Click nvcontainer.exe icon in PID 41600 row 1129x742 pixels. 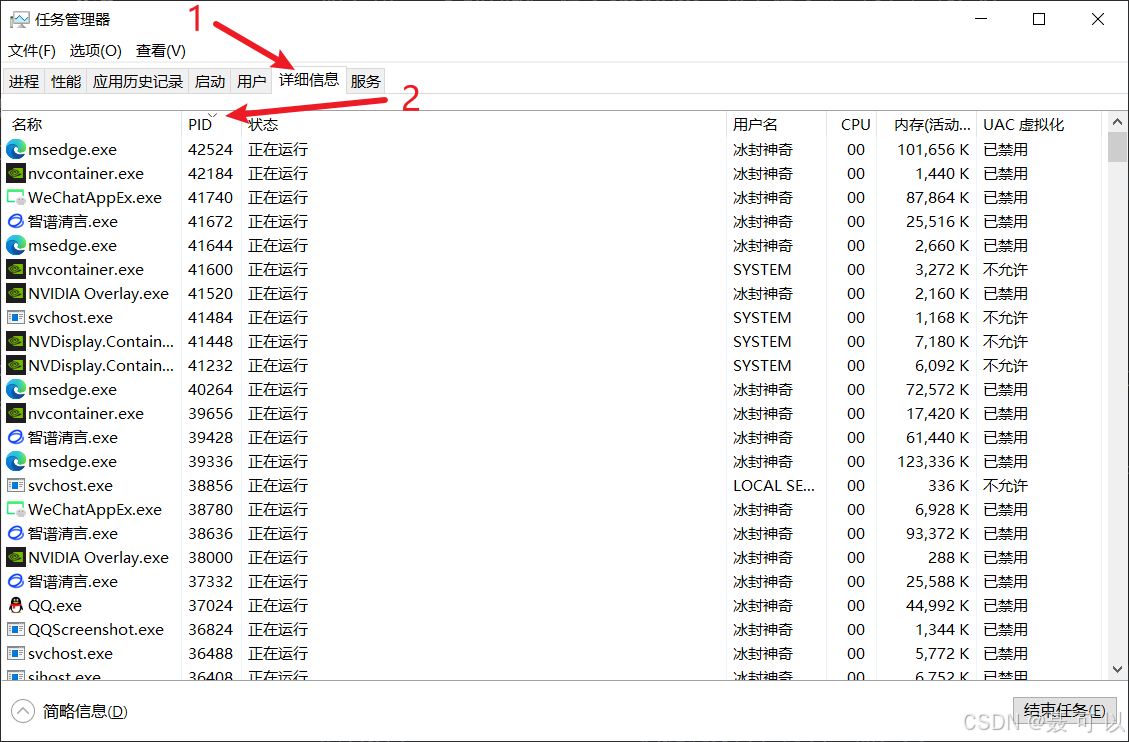(16, 269)
